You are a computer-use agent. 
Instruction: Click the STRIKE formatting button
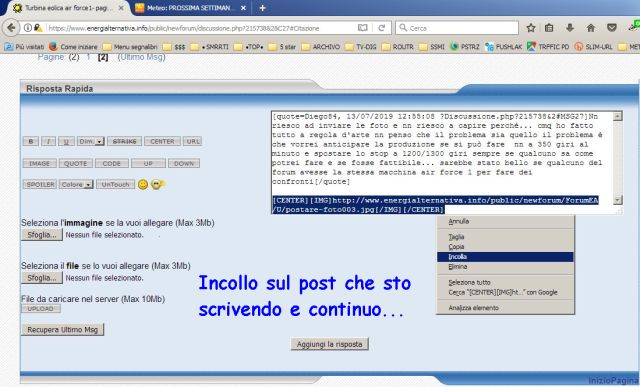124,141
